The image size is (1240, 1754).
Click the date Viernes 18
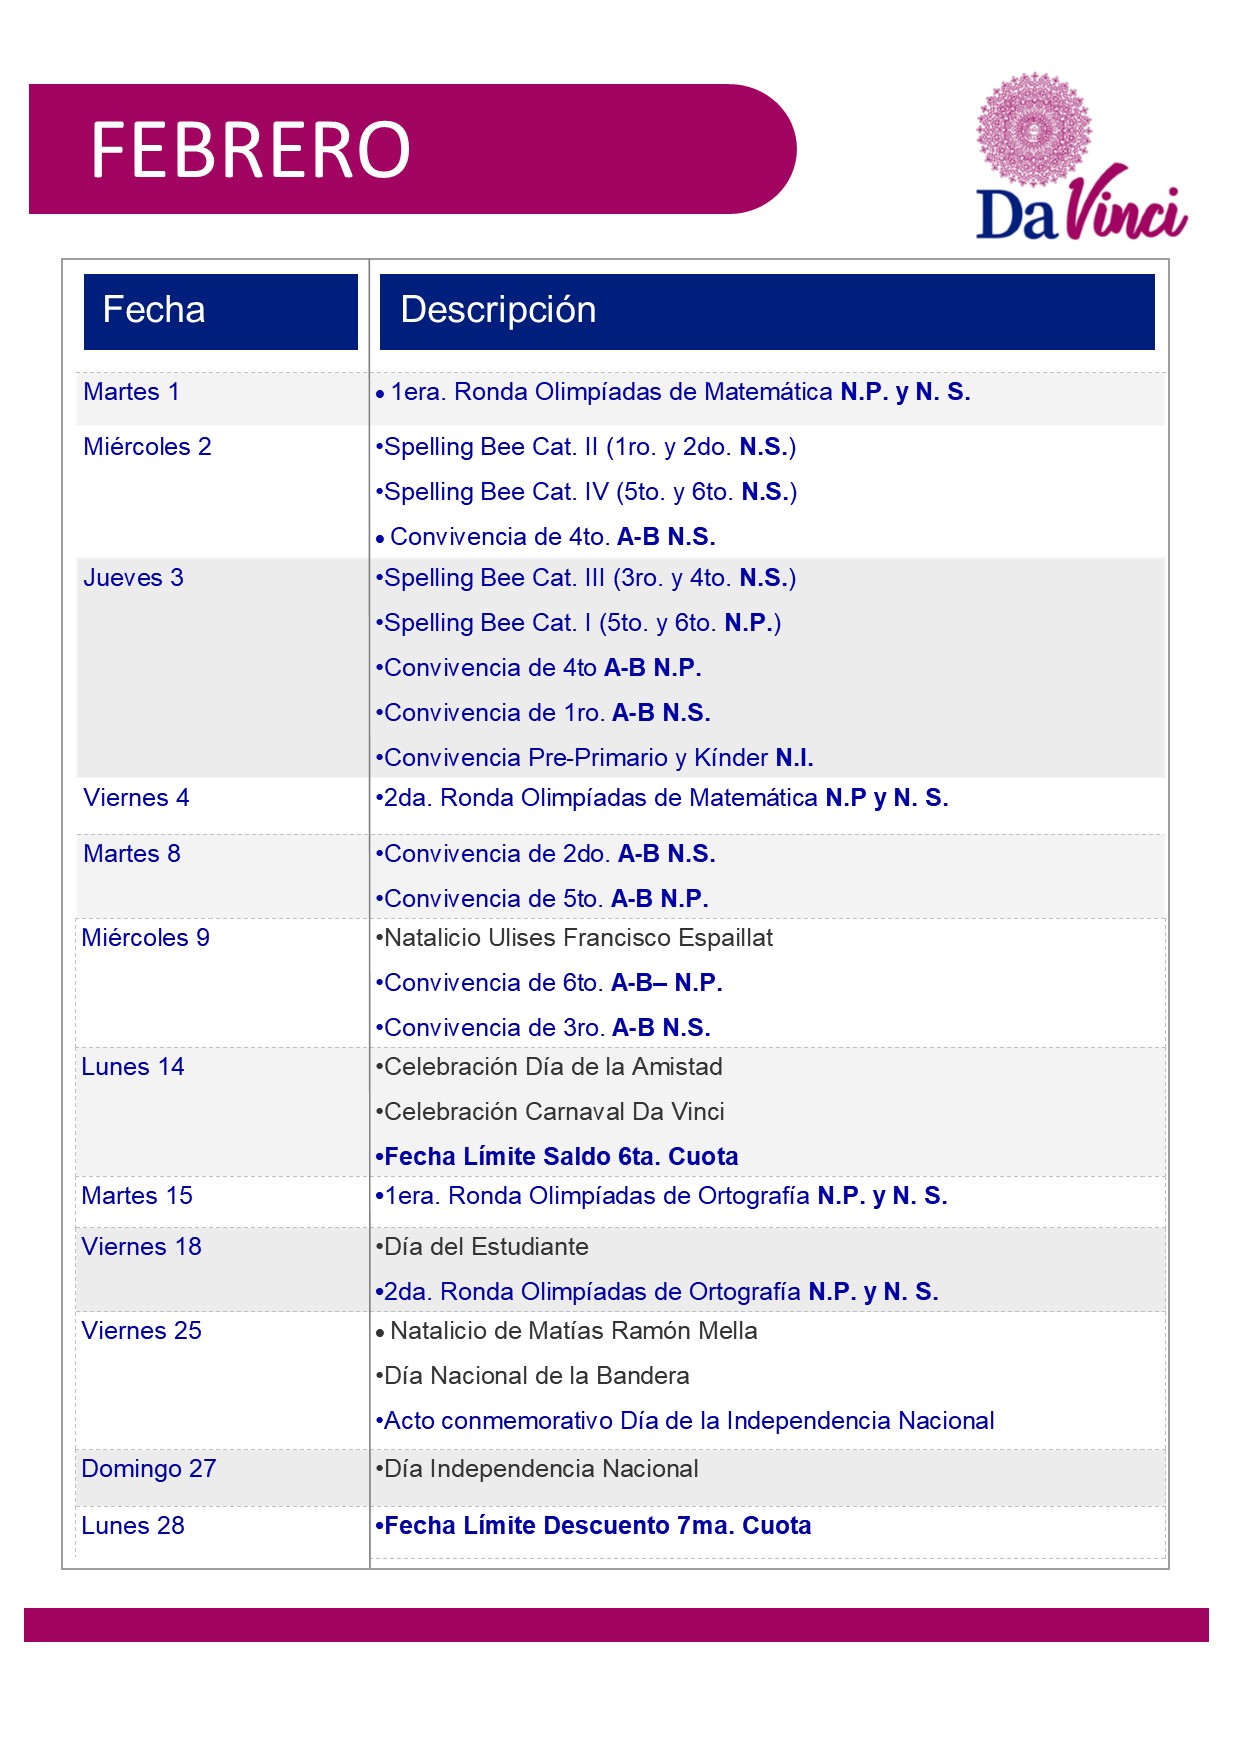pos(142,1247)
